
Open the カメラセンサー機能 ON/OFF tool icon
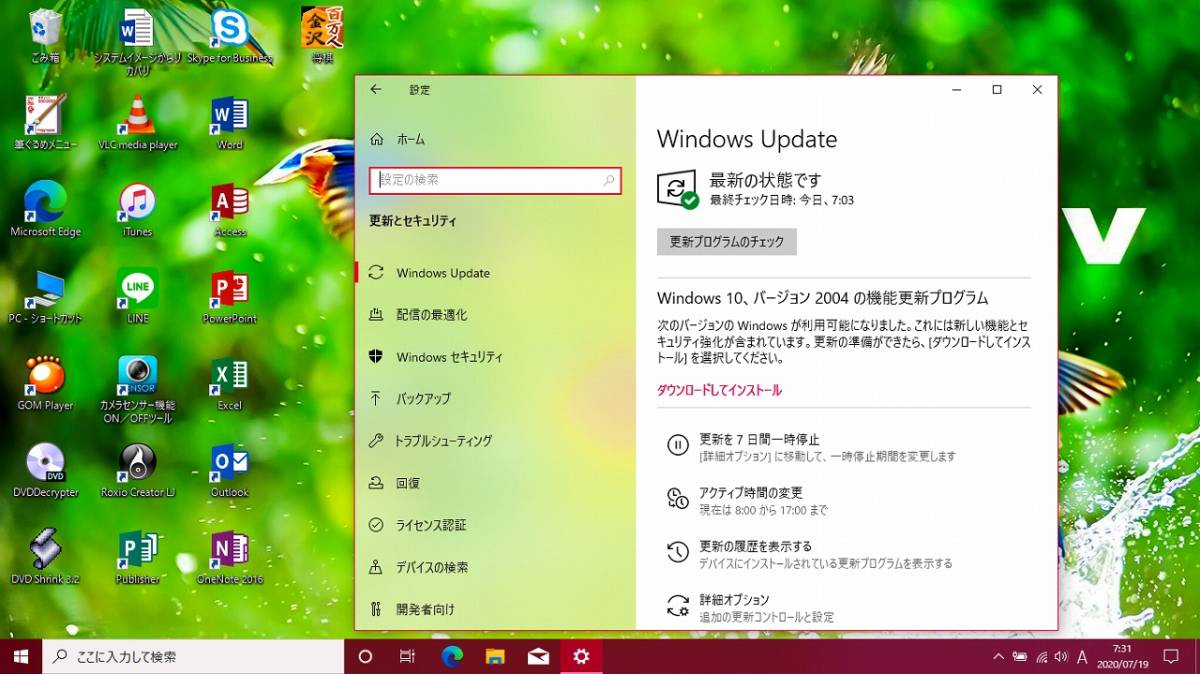[x=137, y=388]
